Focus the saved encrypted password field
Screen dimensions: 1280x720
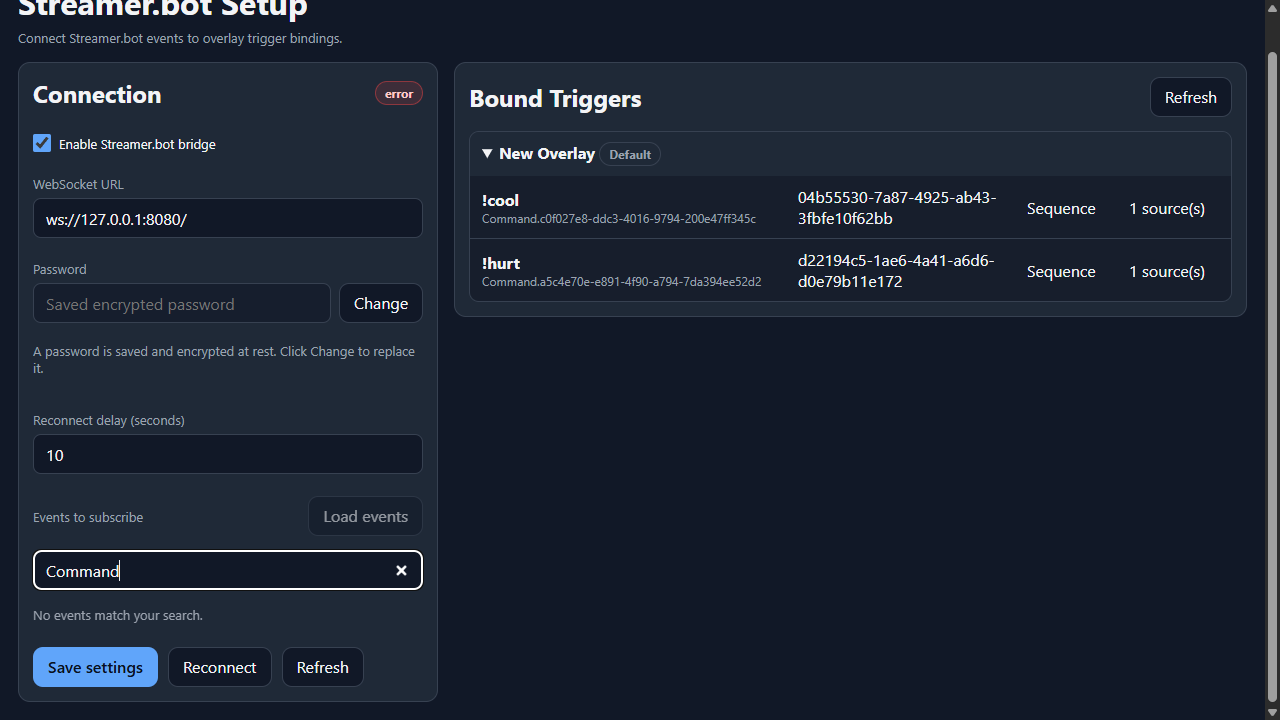tap(182, 304)
